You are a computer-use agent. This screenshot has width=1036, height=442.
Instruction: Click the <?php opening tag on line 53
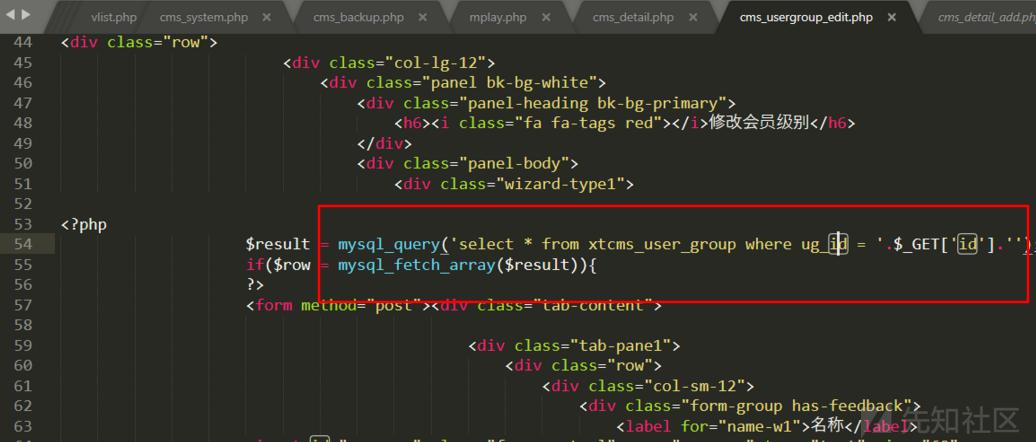point(84,225)
